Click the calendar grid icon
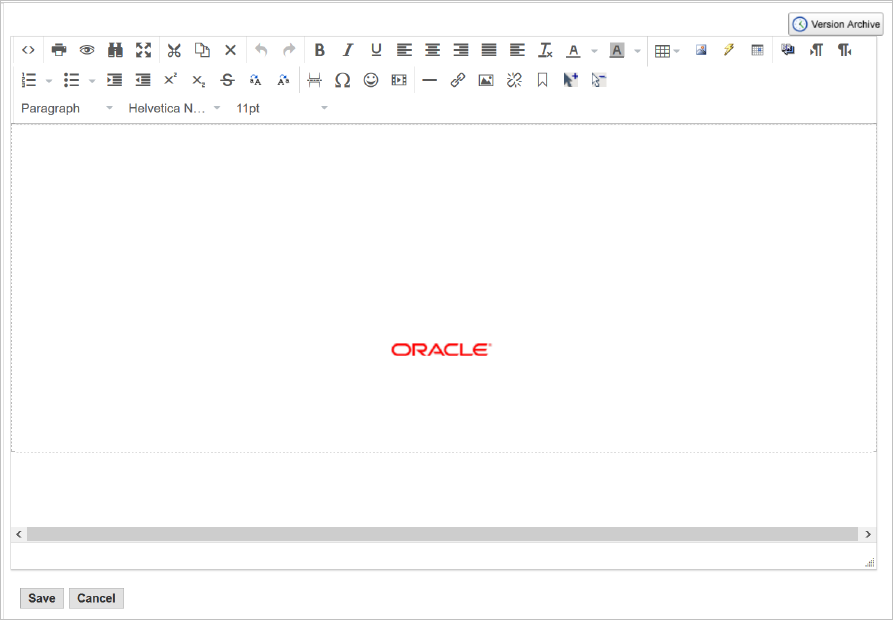 pyautogui.click(x=757, y=50)
